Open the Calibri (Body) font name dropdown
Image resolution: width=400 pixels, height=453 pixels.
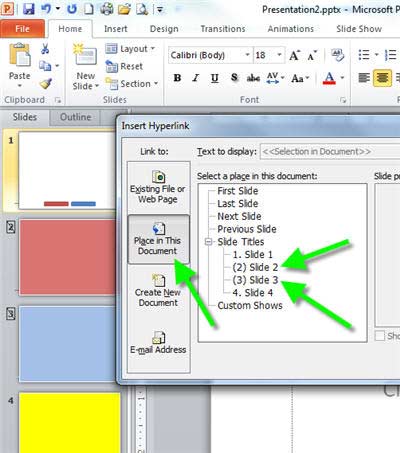click(247, 55)
